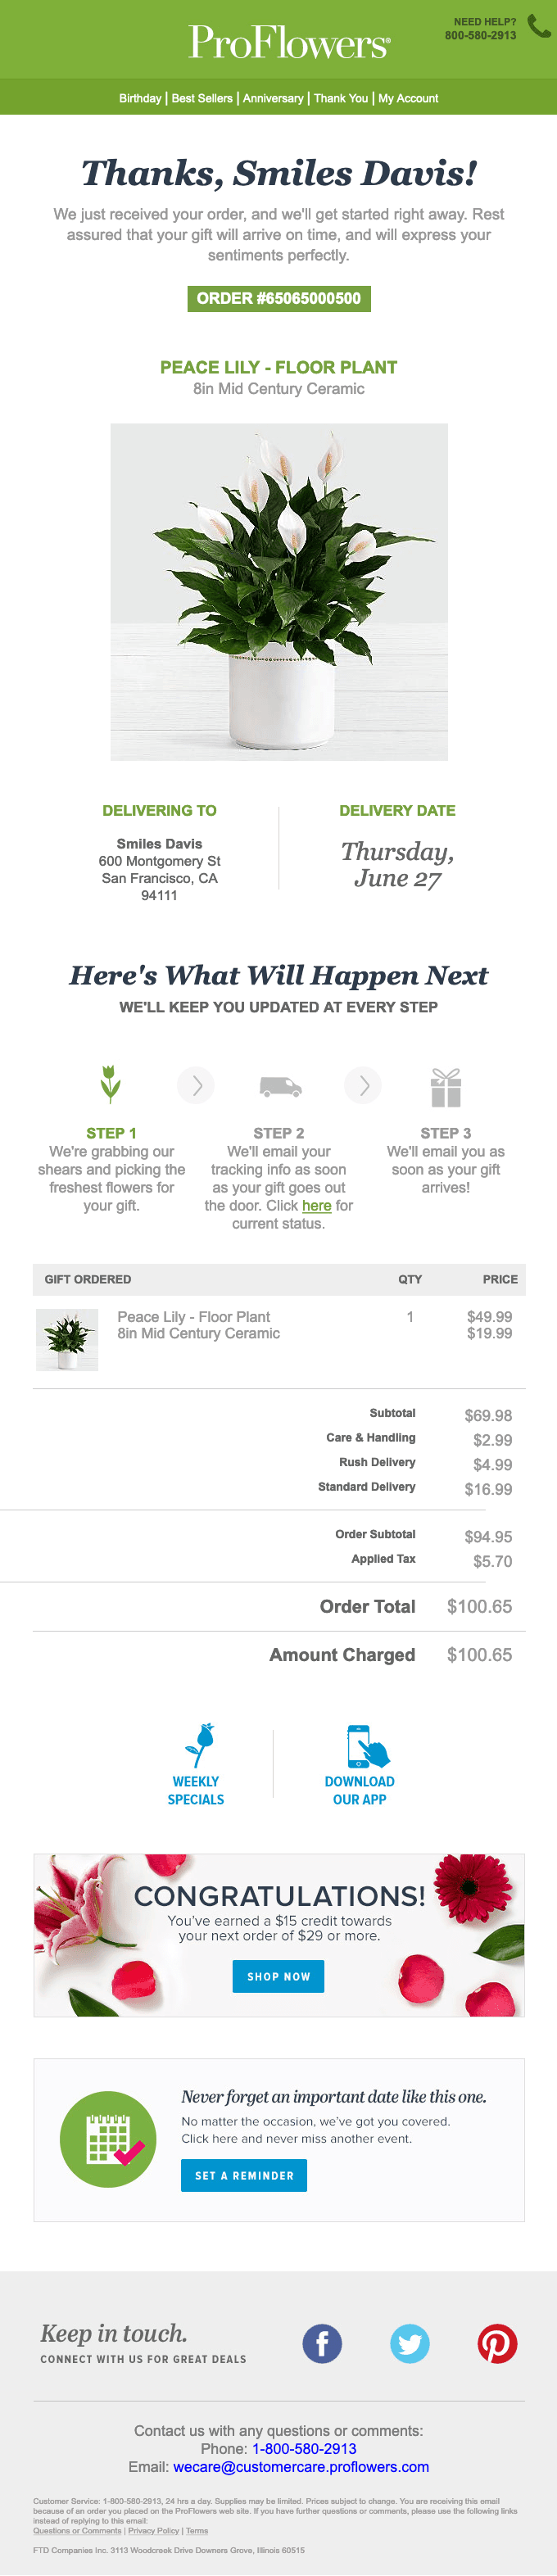This screenshot has width=557, height=2576.
Task: Click the green calendar reminder icon
Action: [108, 2139]
